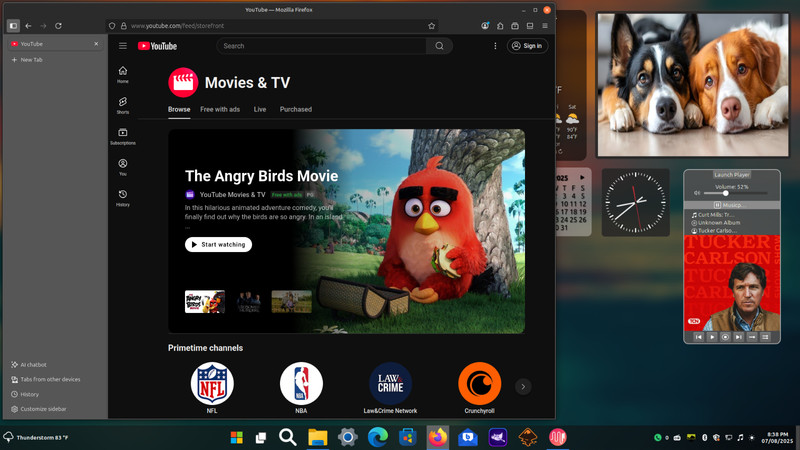Click the YouTube logo
This screenshot has height=450, width=800.
(x=157, y=46)
